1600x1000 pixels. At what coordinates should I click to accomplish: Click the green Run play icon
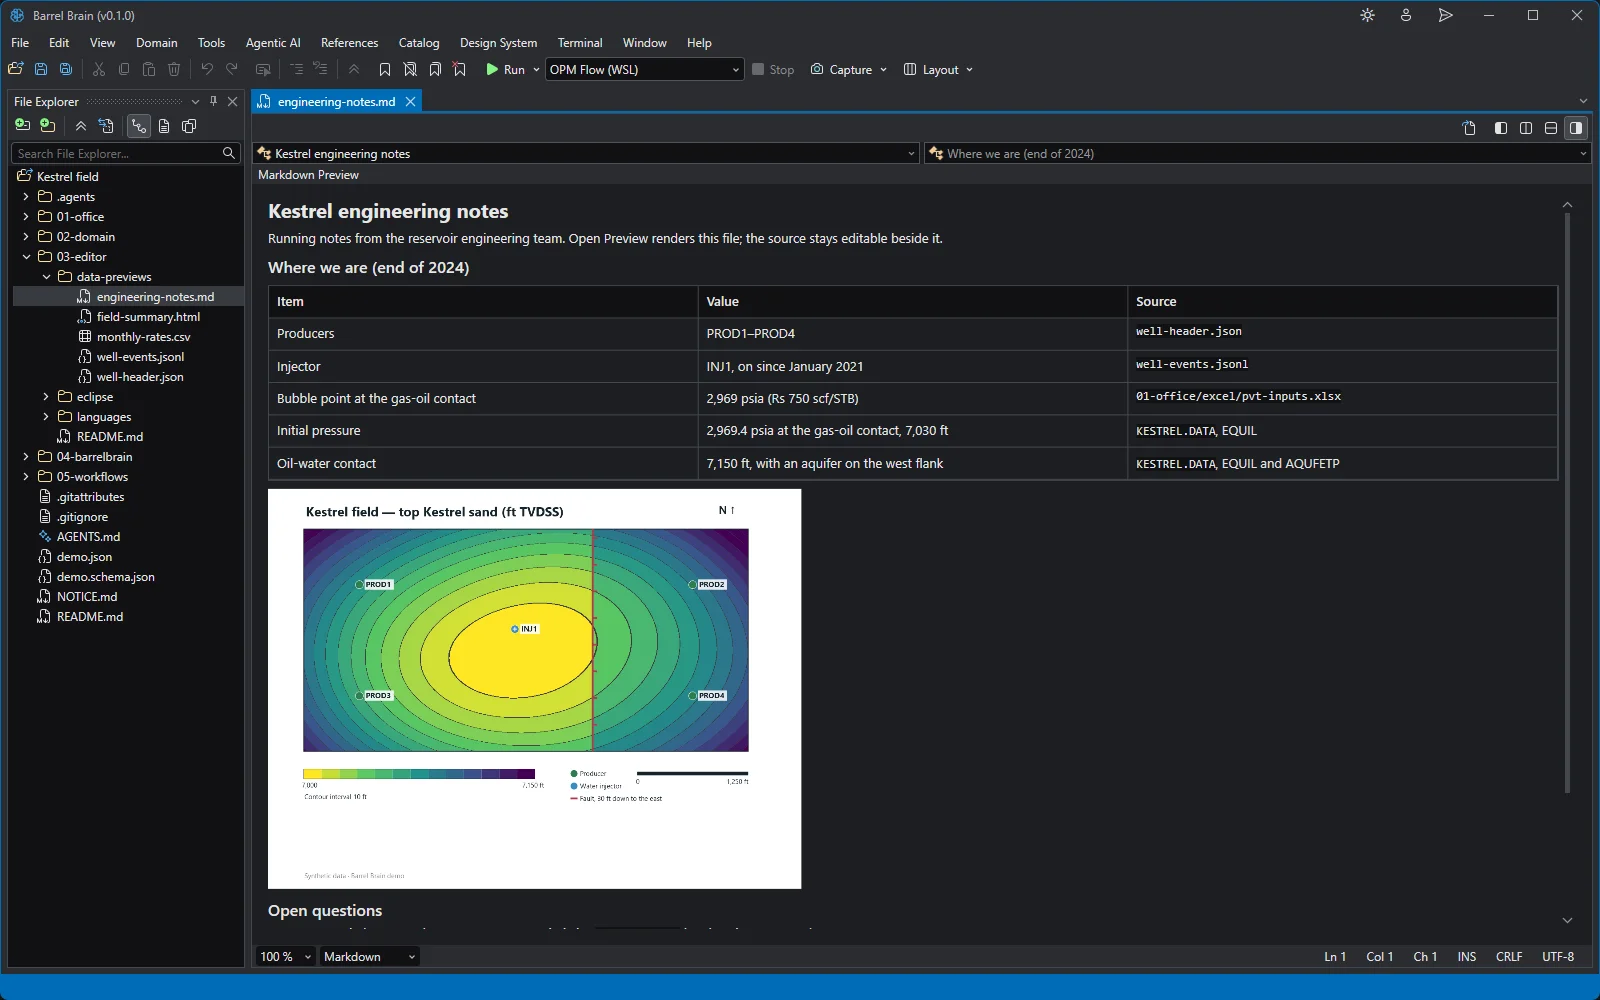click(492, 69)
